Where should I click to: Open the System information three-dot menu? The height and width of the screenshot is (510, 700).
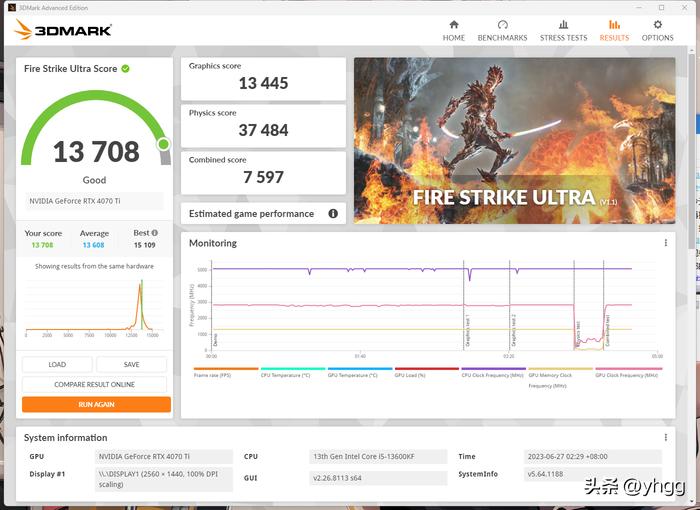point(666,437)
